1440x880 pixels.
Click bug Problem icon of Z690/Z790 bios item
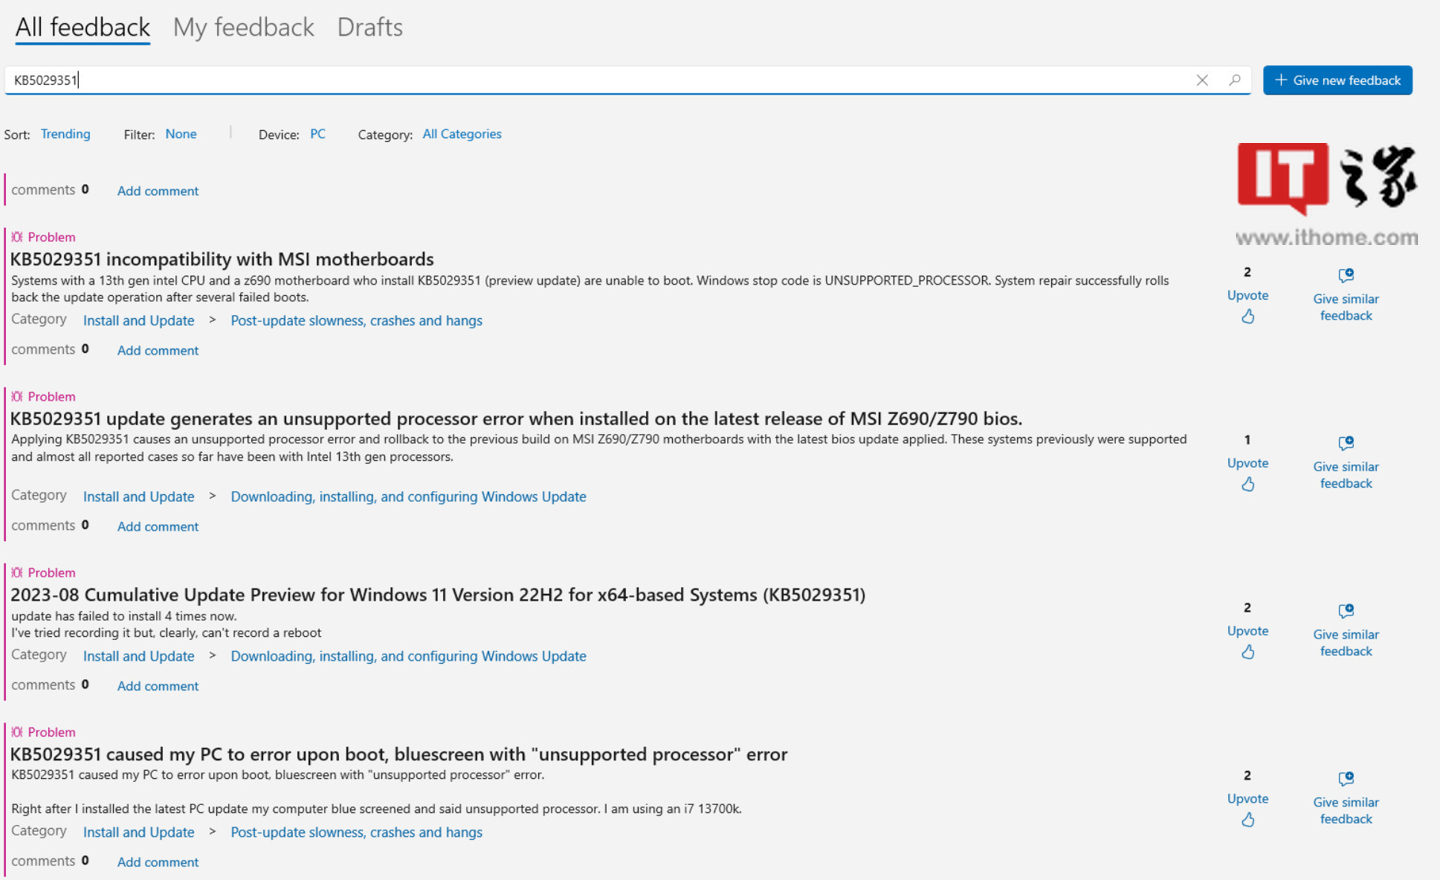(17, 397)
